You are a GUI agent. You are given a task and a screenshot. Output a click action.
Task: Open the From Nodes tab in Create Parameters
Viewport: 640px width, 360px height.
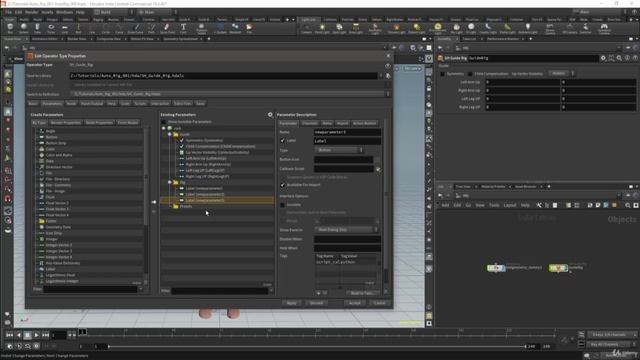click(128, 123)
